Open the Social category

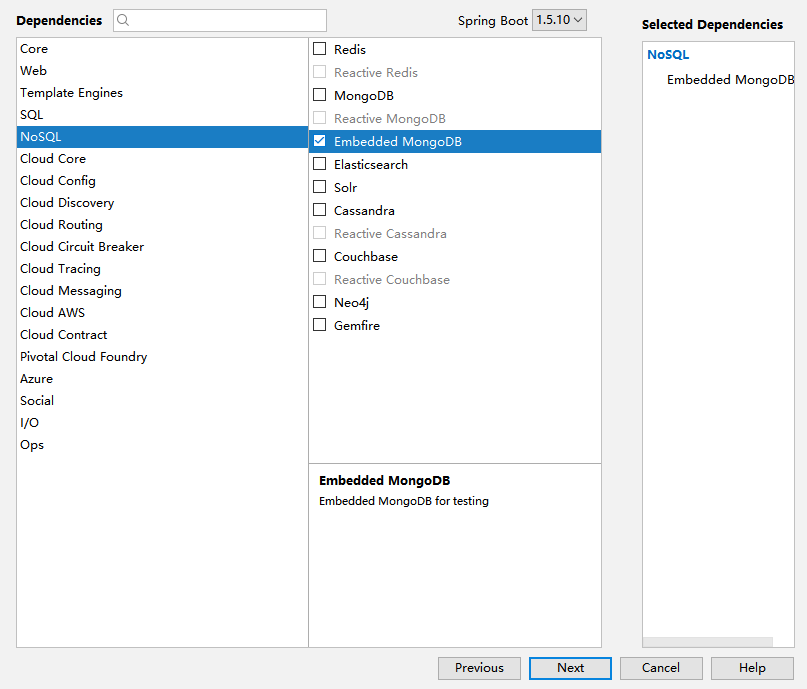(x=162, y=401)
